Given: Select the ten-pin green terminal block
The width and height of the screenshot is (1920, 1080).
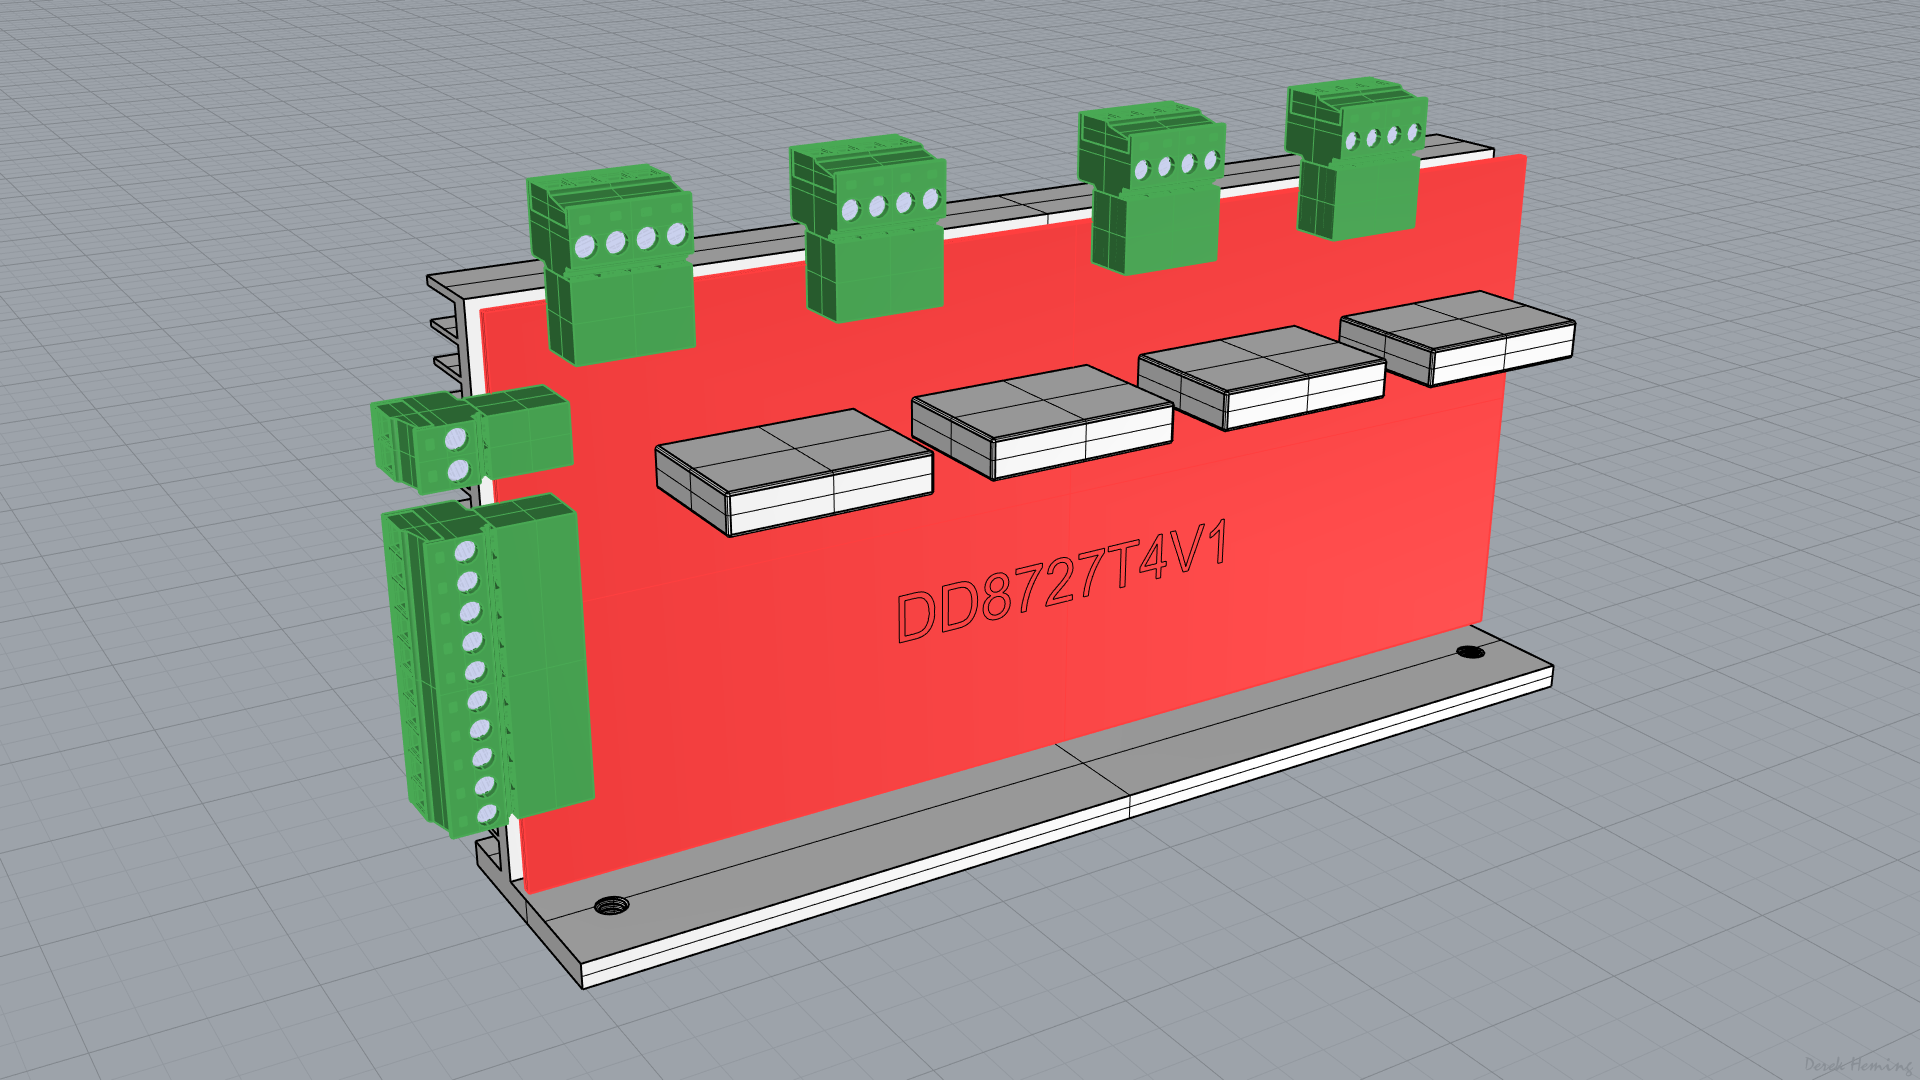Looking at the screenshot, I should (487, 664).
